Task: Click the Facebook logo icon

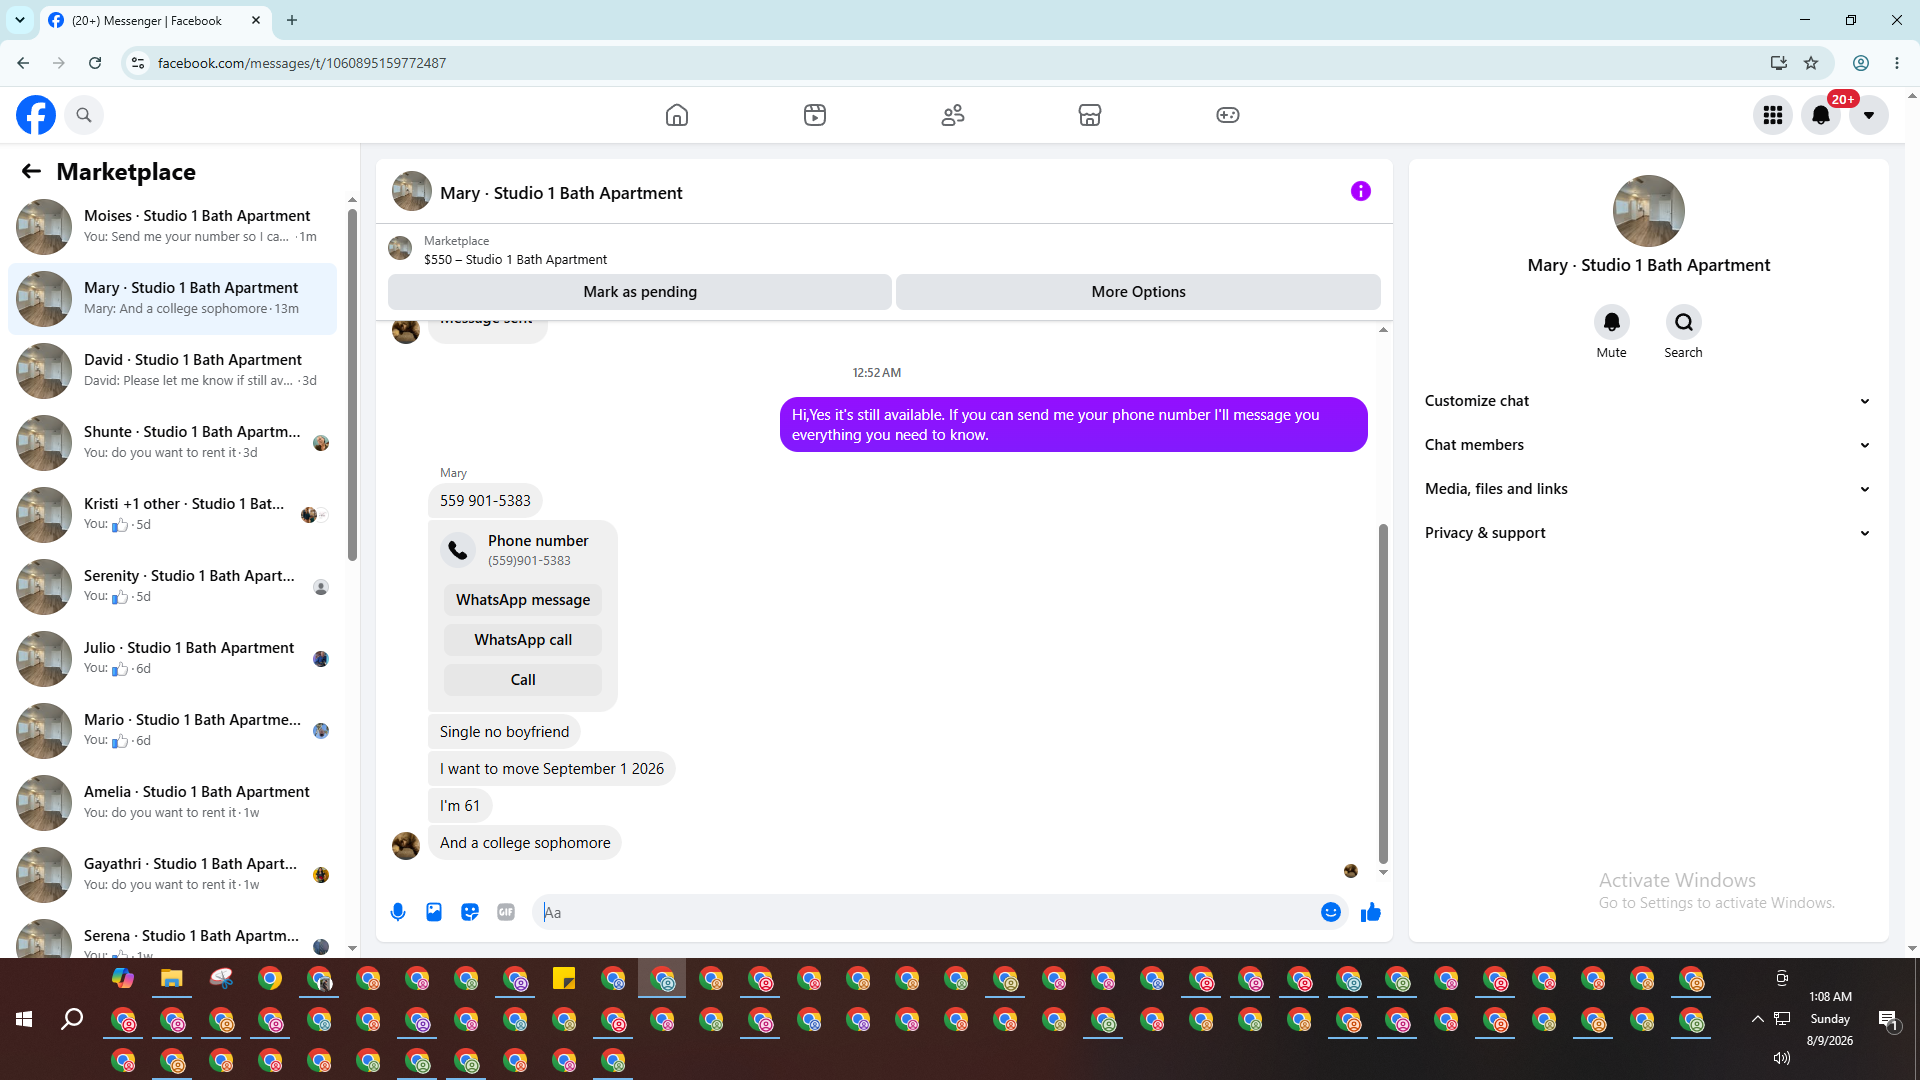Action: coord(36,115)
